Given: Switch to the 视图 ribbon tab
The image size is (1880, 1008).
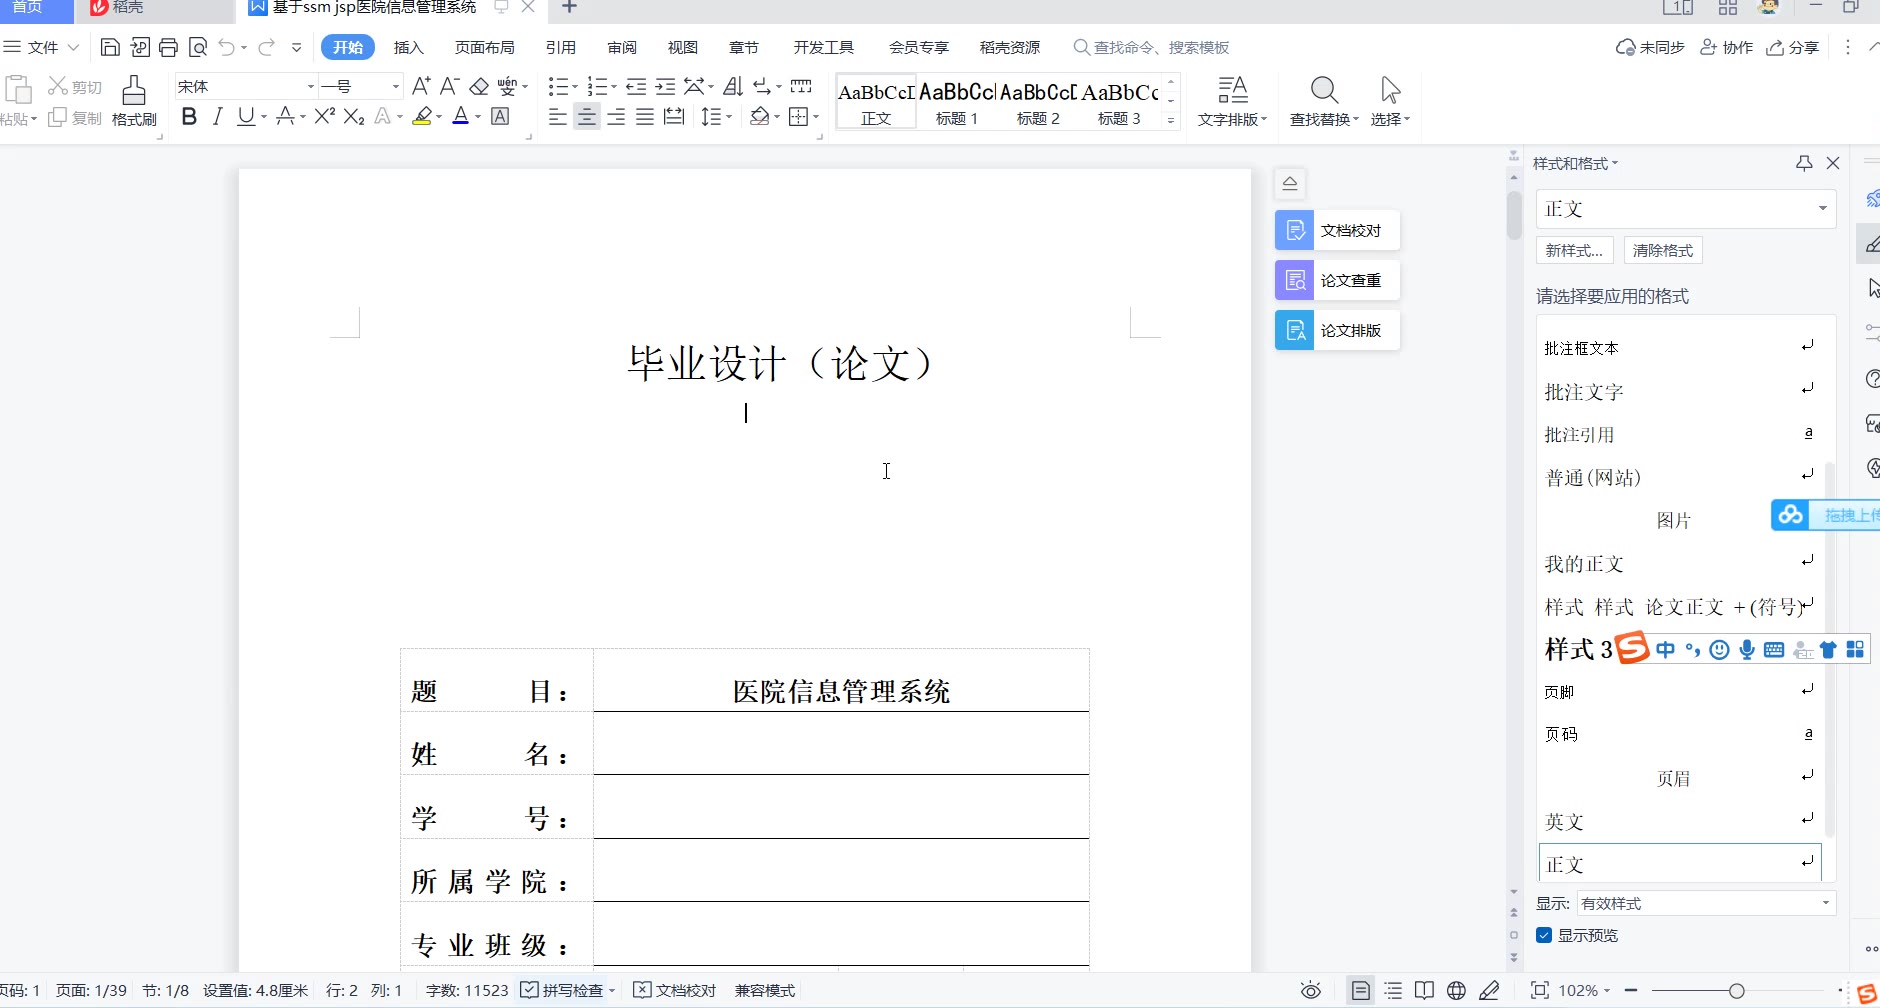Looking at the screenshot, I should [683, 47].
